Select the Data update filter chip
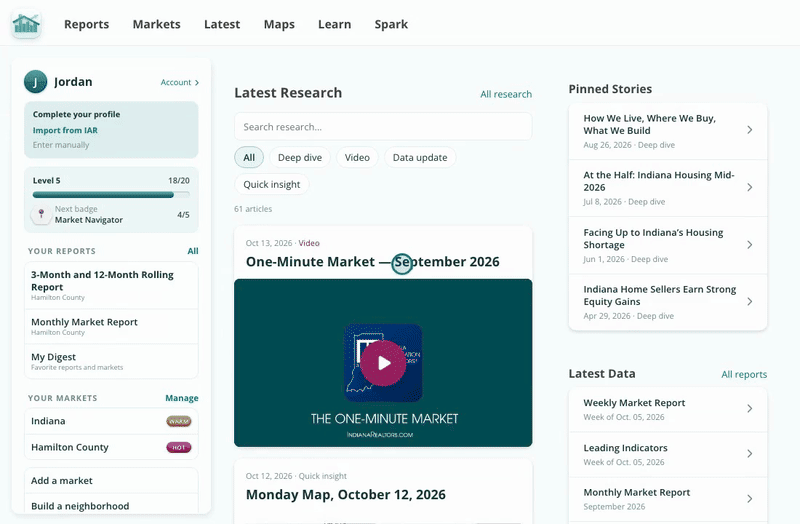 (x=420, y=157)
